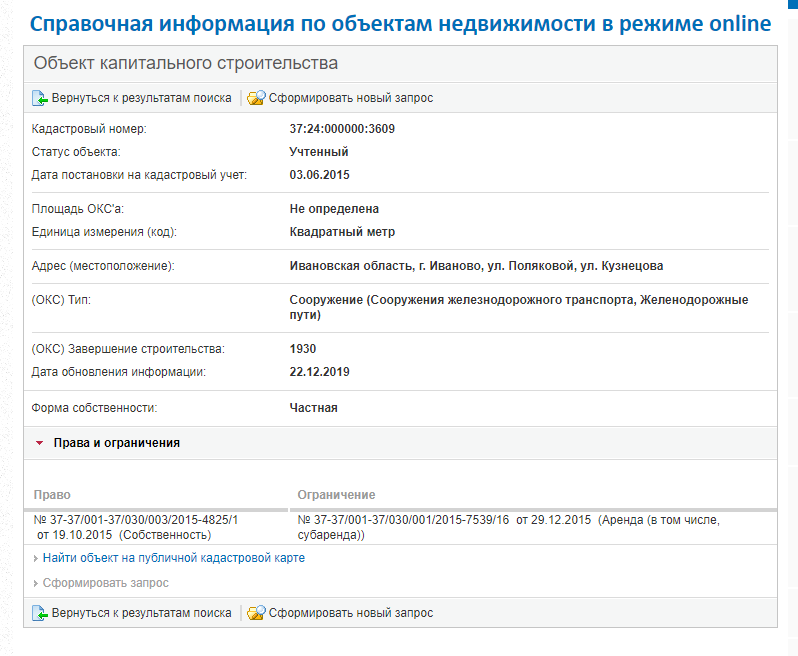Click the magnifier folder icon in upper toolbar

point(256,98)
